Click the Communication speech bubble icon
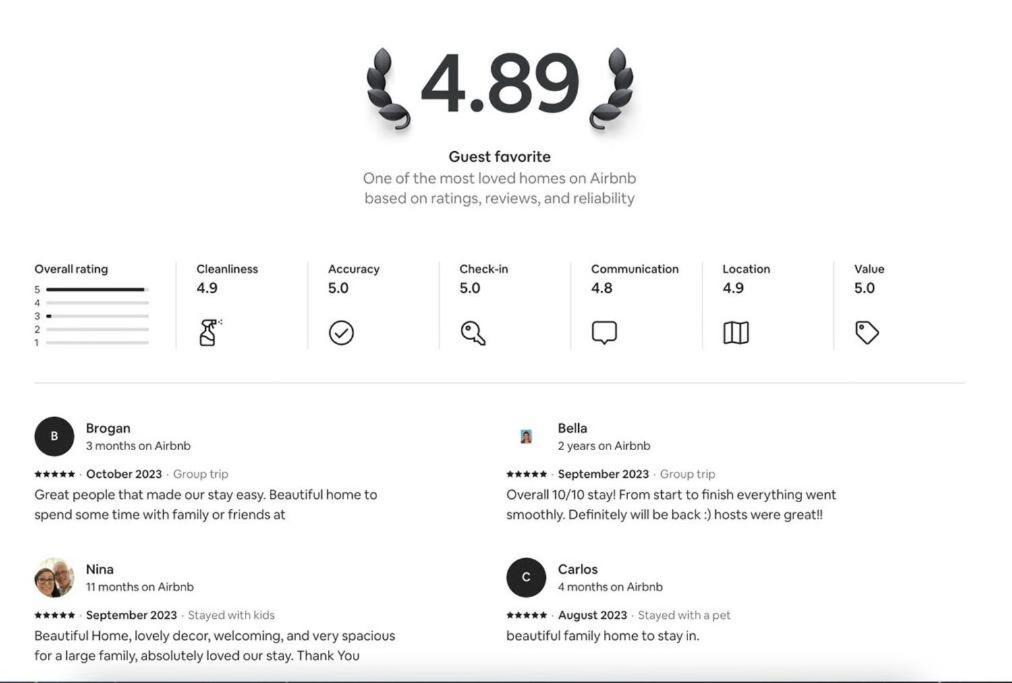Screen dimensions: 1012x683 pyautogui.click(x=604, y=332)
